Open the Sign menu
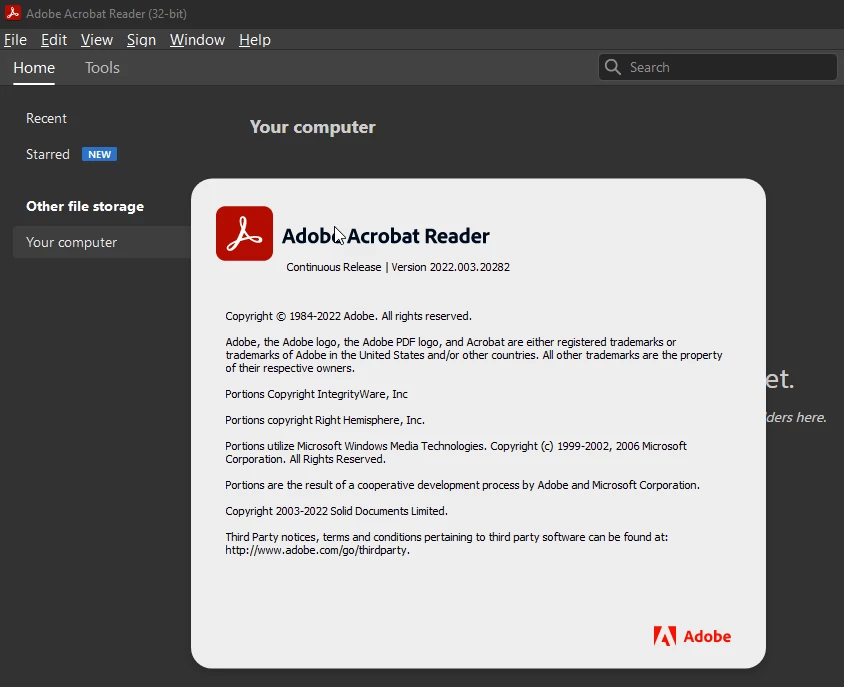Viewport: 844px width, 687px height. [141, 40]
